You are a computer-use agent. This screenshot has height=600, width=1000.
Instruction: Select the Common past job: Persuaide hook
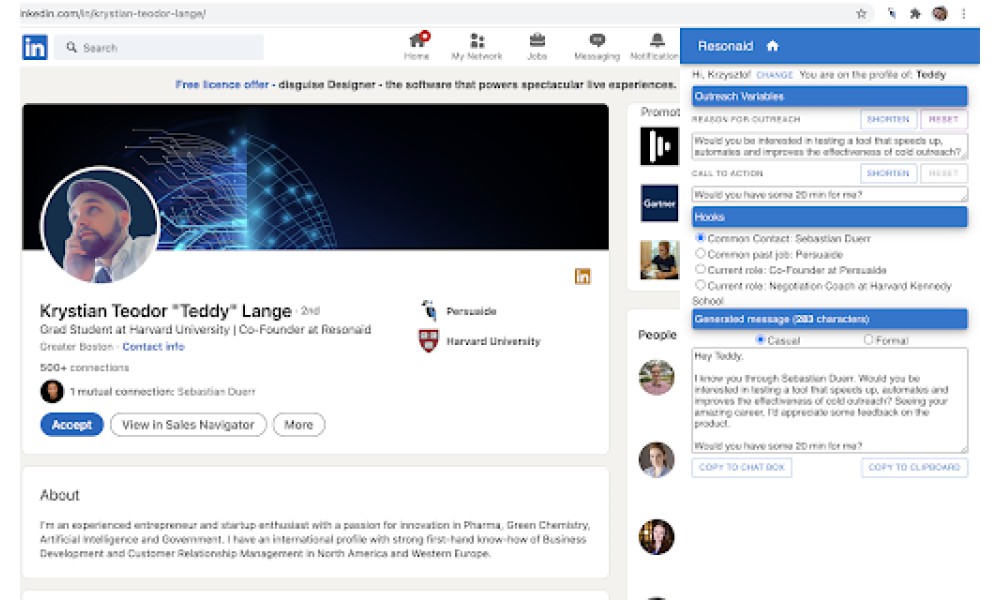[700, 254]
